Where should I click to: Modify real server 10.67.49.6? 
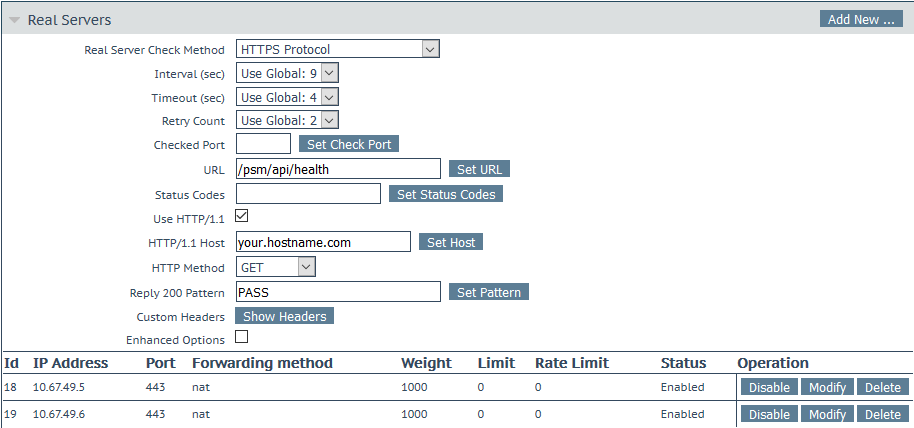[x=827, y=414]
